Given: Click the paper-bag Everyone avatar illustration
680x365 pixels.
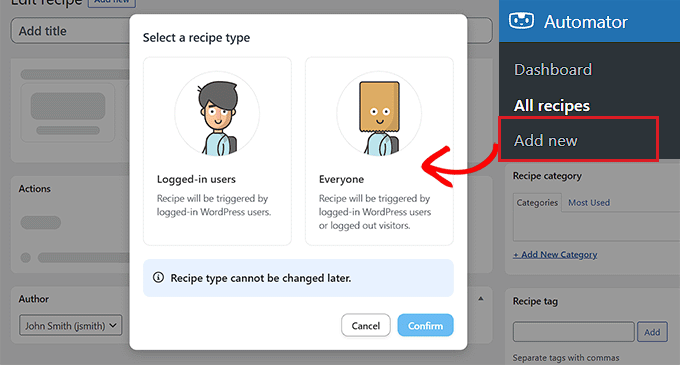Looking at the screenshot, I should pyautogui.click(x=379, y=114).
